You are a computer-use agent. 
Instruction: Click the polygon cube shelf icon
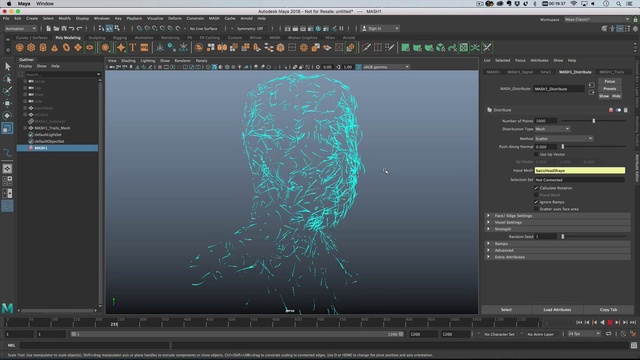[x=31, y=47]
